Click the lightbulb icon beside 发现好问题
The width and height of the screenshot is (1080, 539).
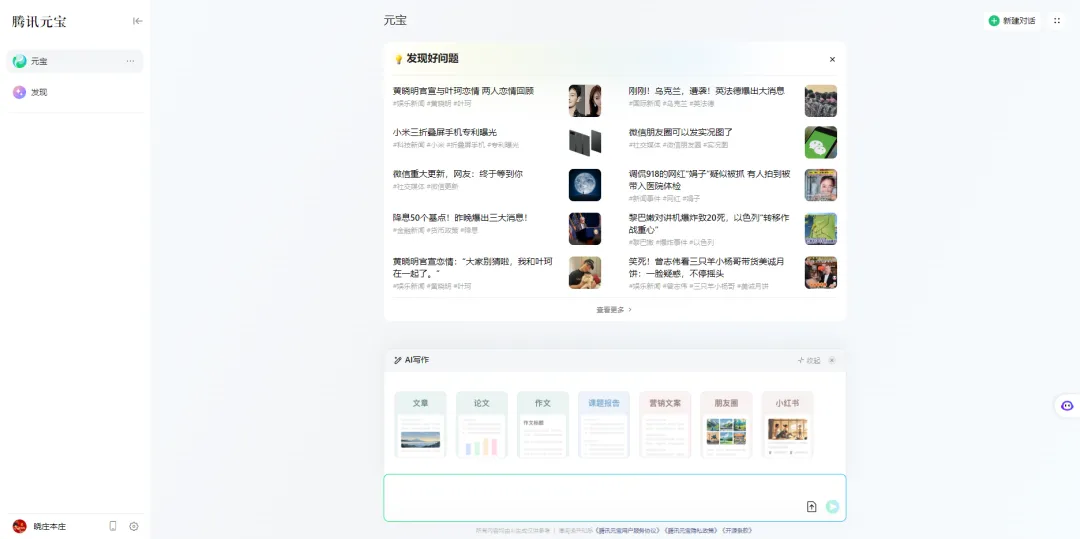point(398,59)
